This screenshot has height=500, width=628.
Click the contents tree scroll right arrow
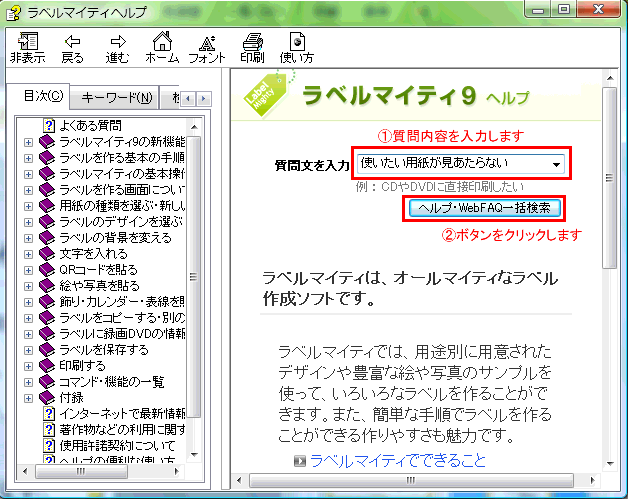click(x=177, y=472)
